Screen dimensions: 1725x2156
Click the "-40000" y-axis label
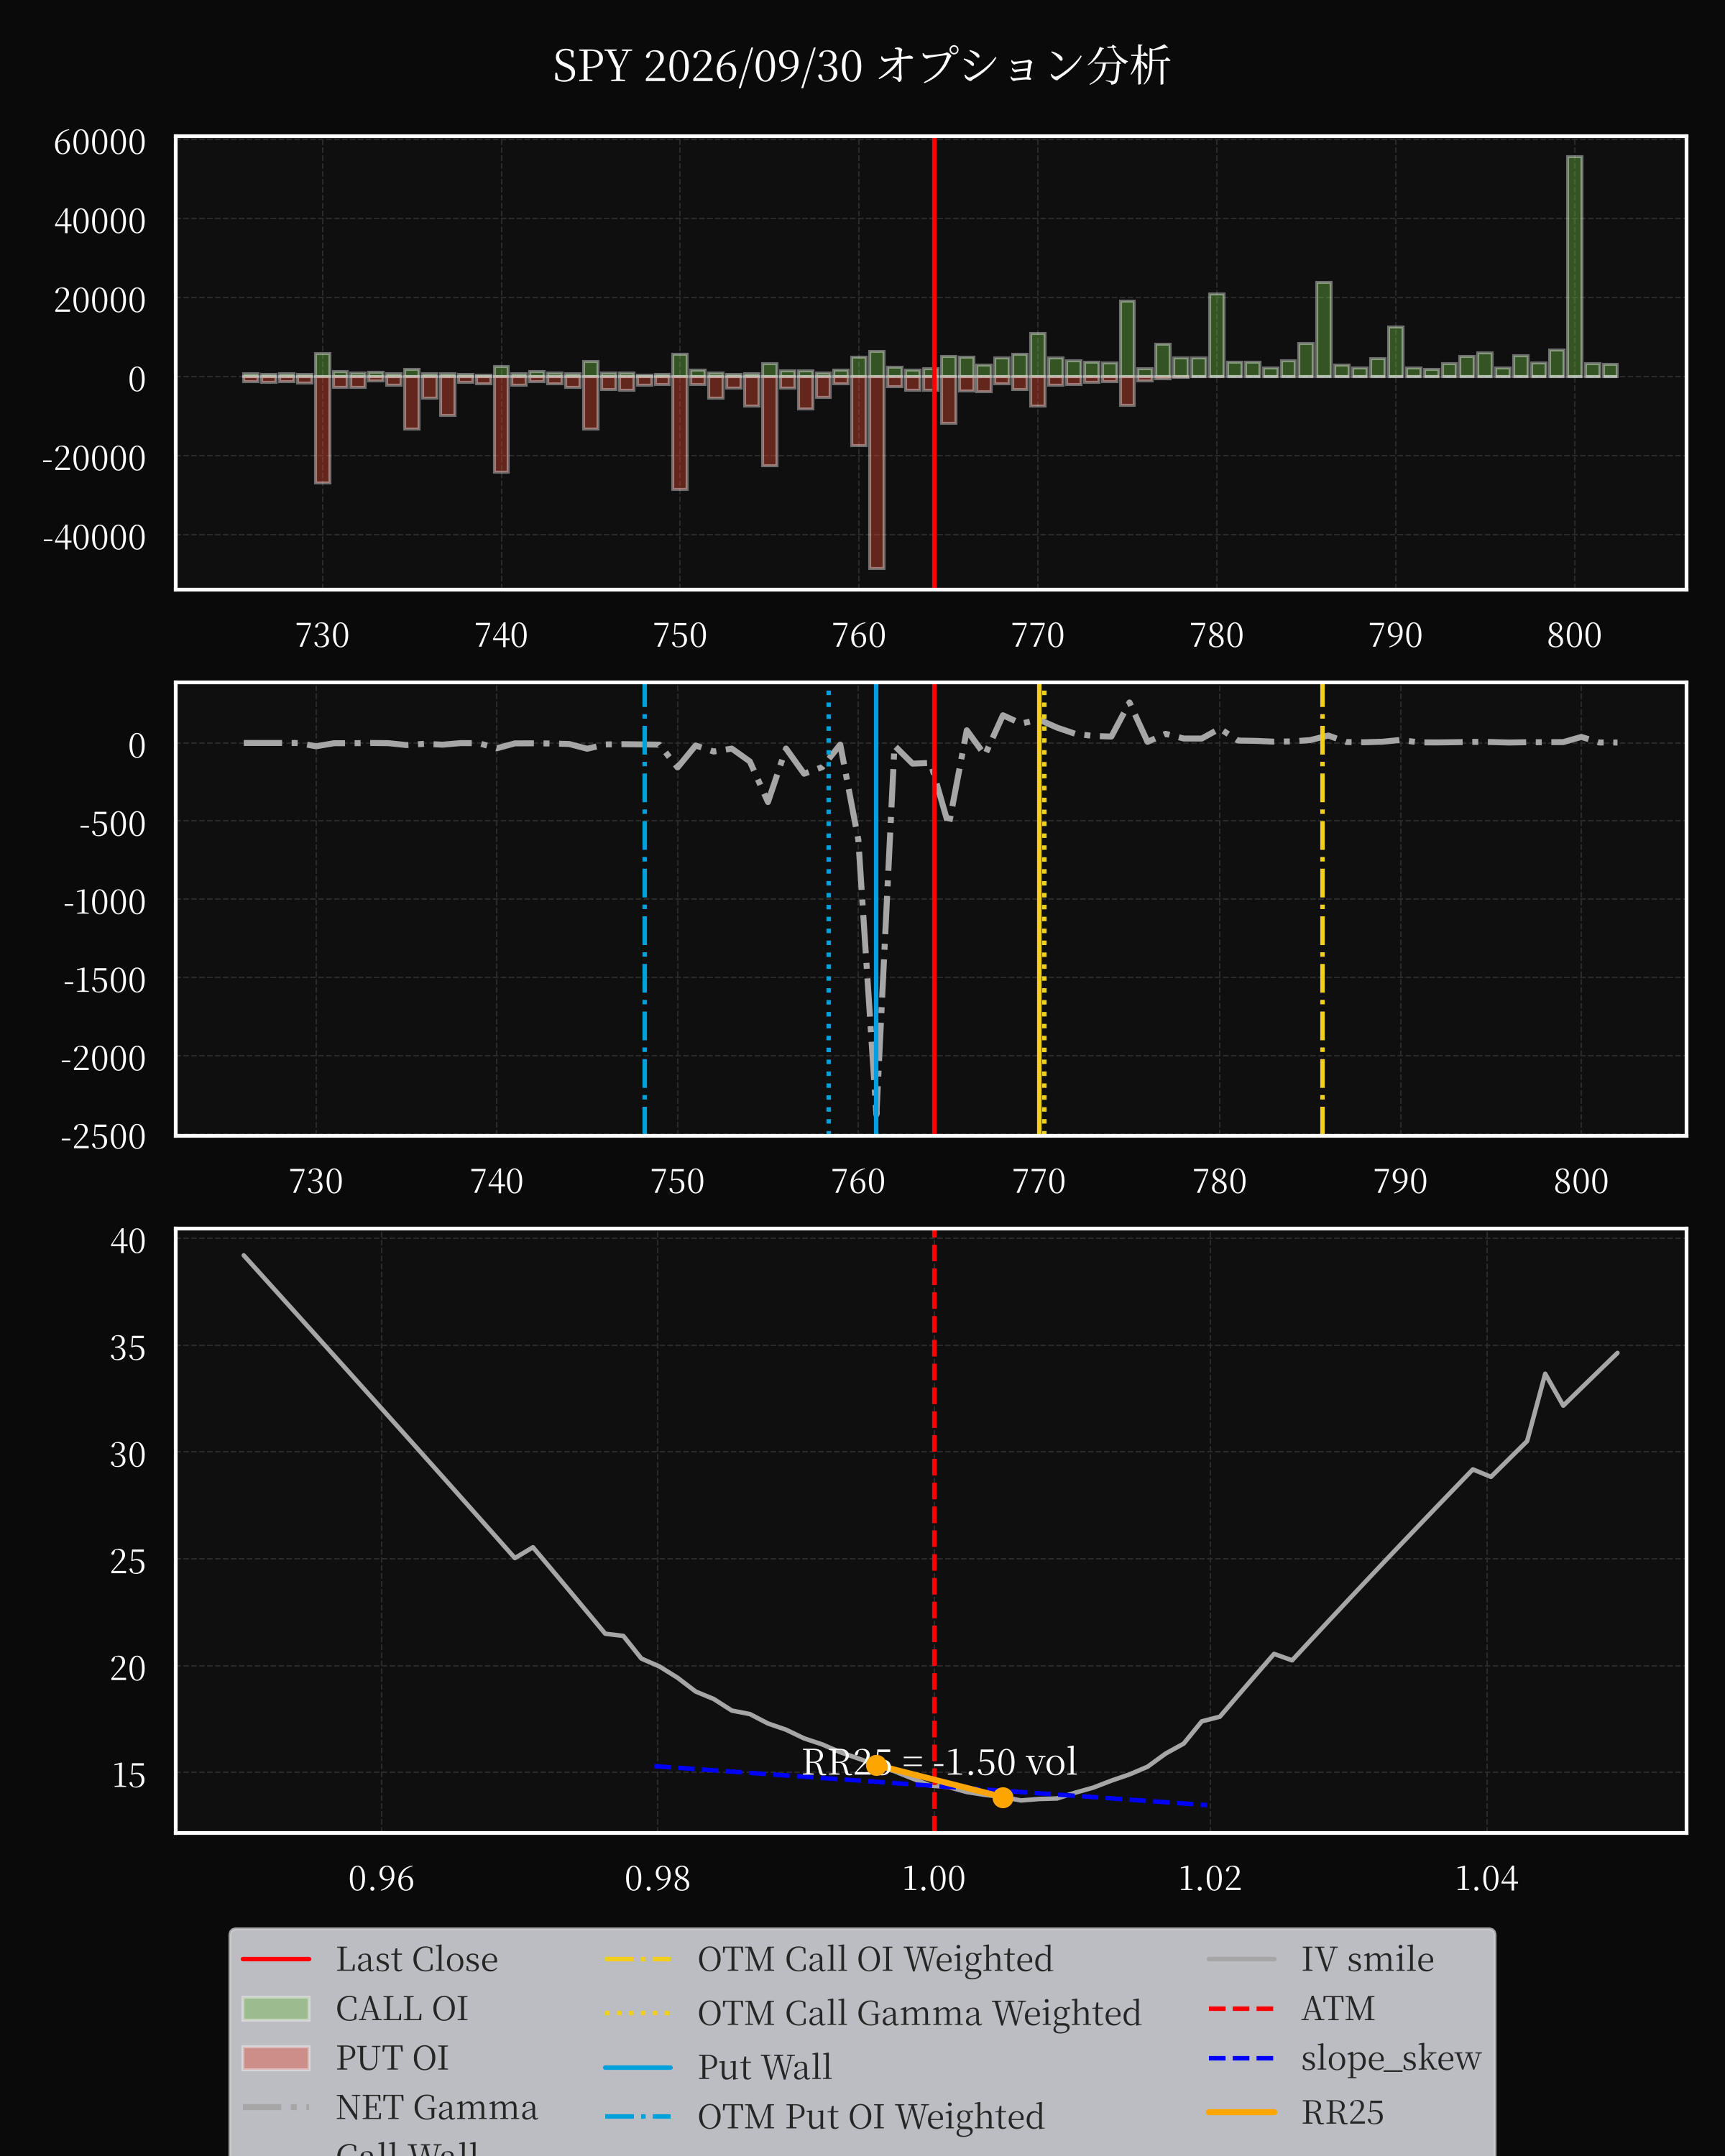(94, 537)
